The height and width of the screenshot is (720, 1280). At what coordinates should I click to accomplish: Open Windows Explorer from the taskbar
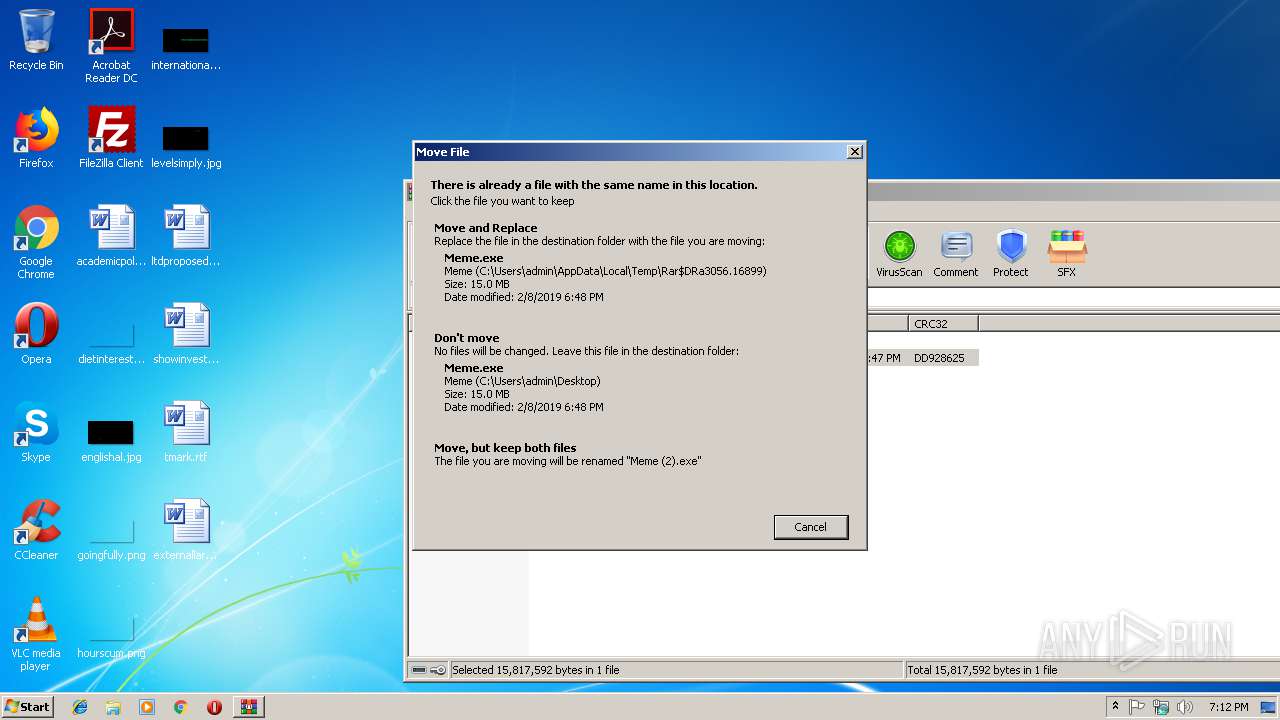[x=113, y=707]
